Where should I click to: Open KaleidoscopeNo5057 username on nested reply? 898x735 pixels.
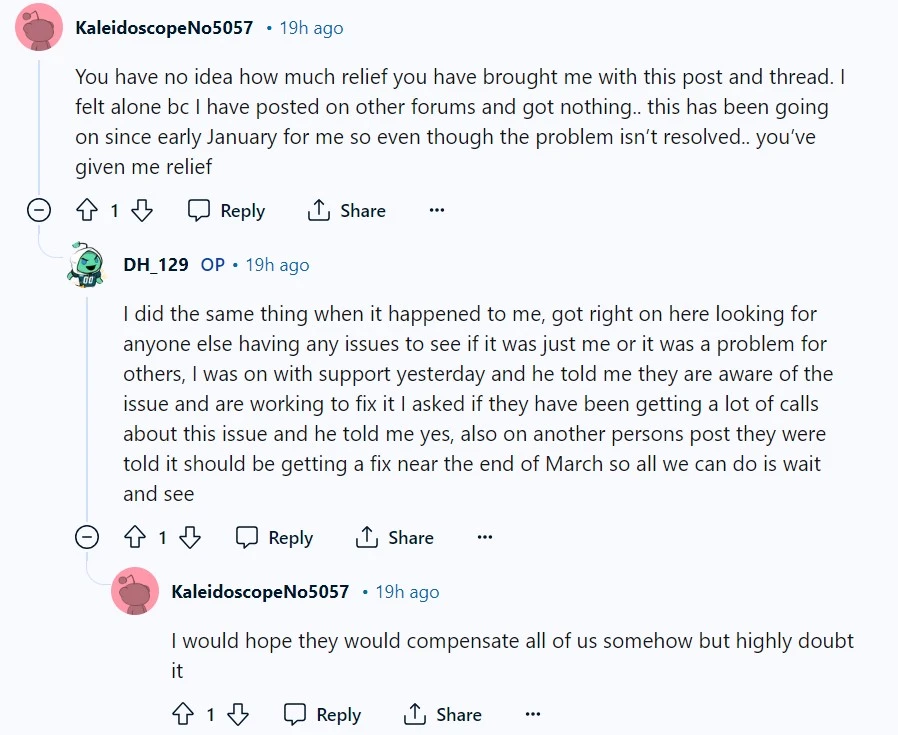click(x=260, y=592)
